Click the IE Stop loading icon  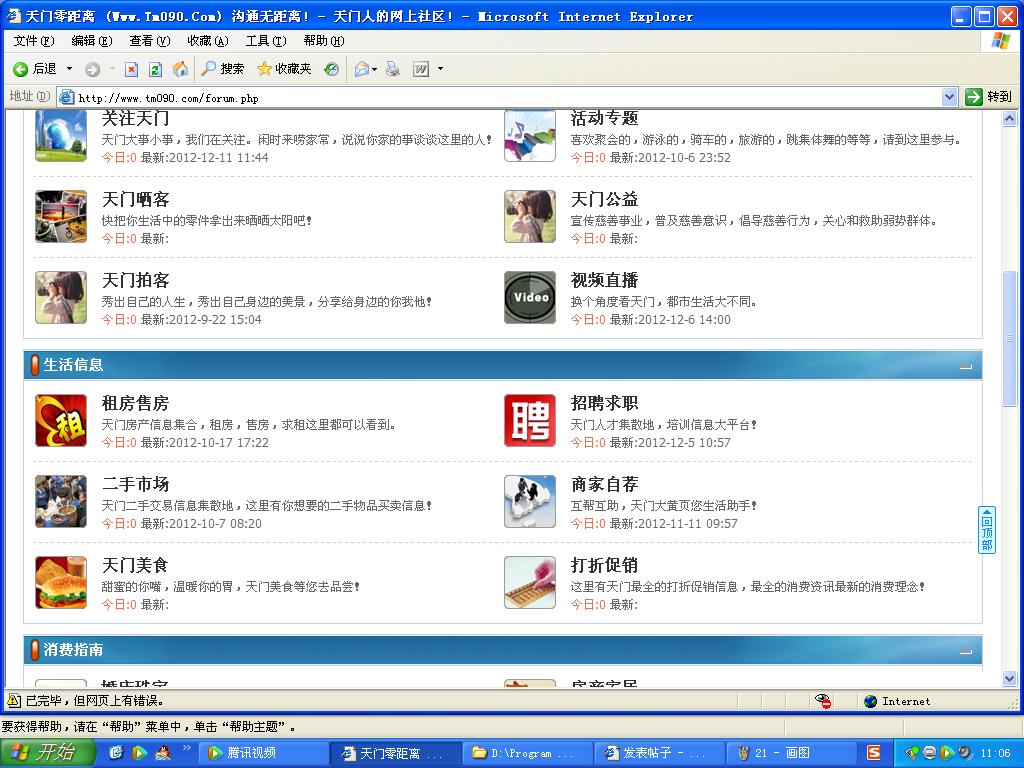(131, 69)
